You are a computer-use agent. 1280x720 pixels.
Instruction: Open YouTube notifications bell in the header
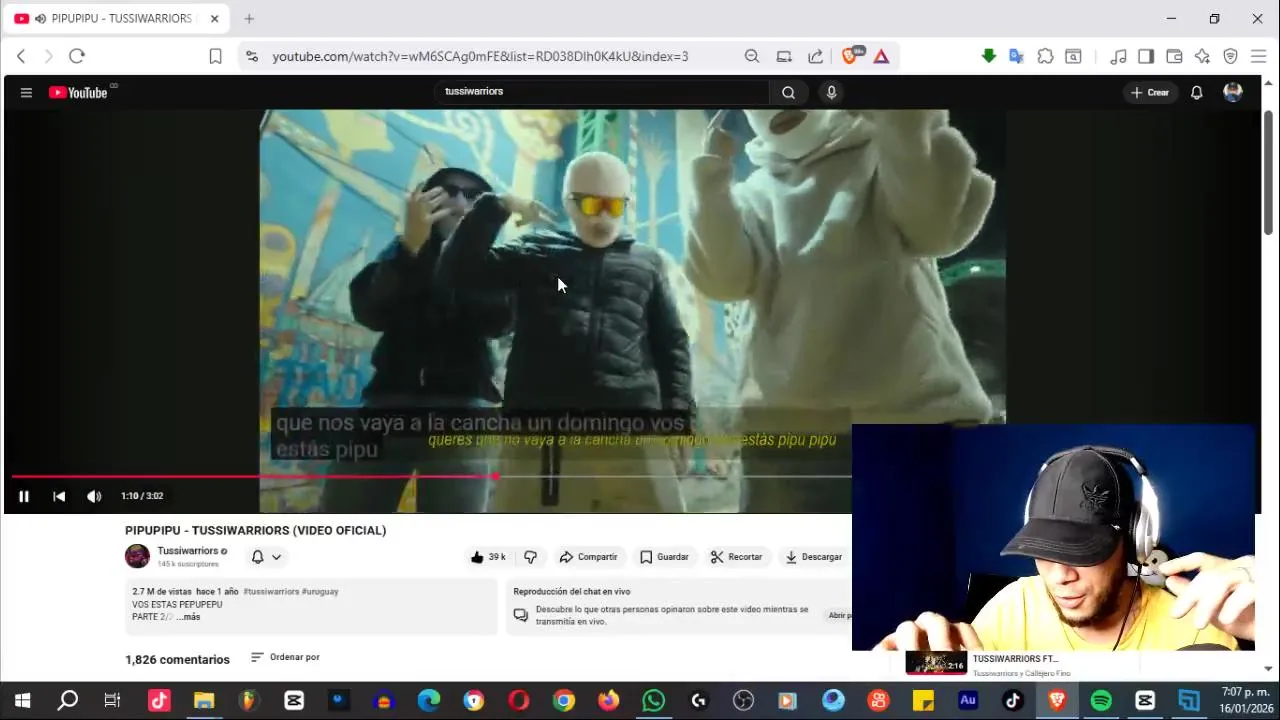coord(1196,93)
